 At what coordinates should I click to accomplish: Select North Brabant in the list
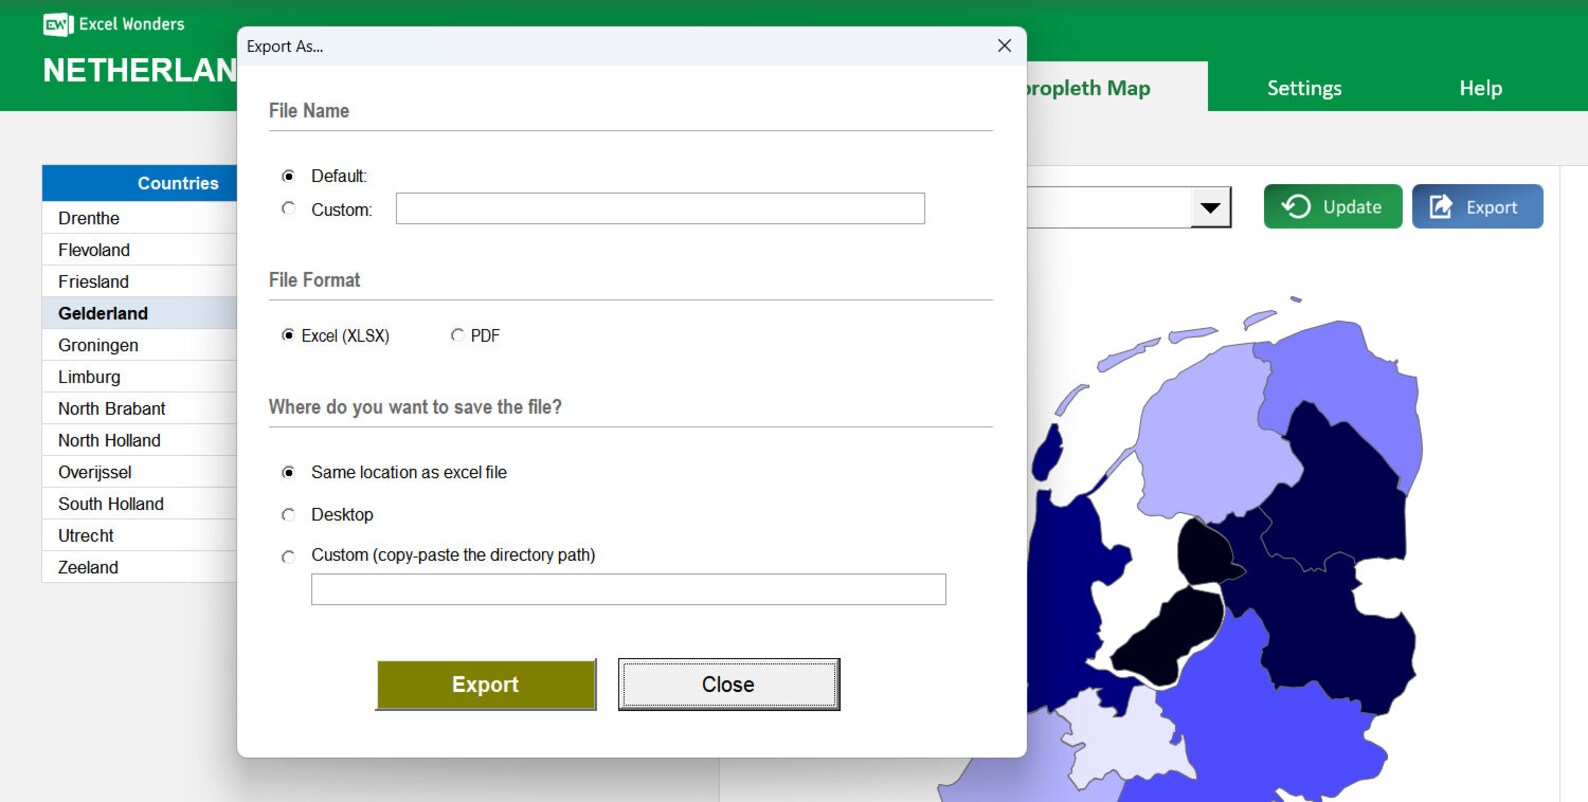tap(140, 409)
